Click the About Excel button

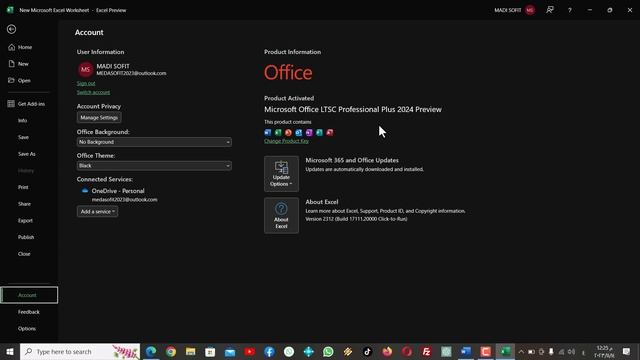pyautogui.click(x=281, y=216)
